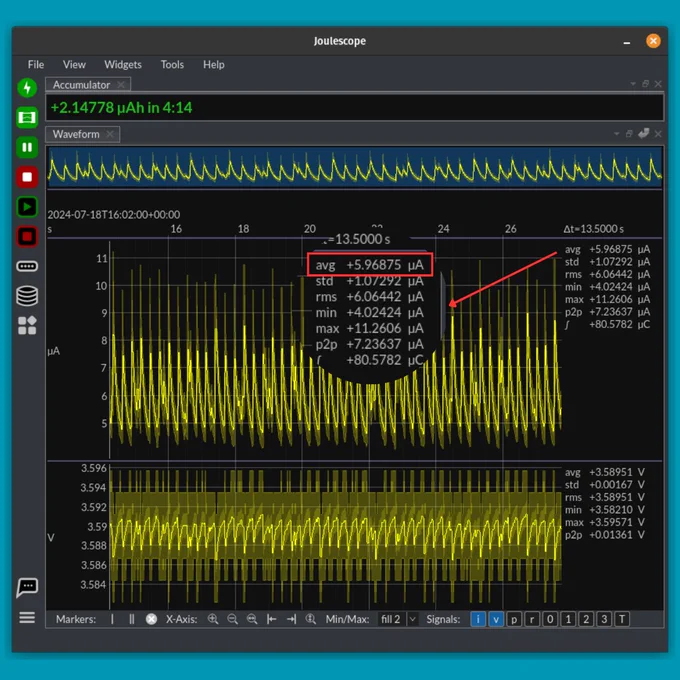Click the waveform summary overview strip
This screenshot has width=680, height=680.
pos(355,167)
